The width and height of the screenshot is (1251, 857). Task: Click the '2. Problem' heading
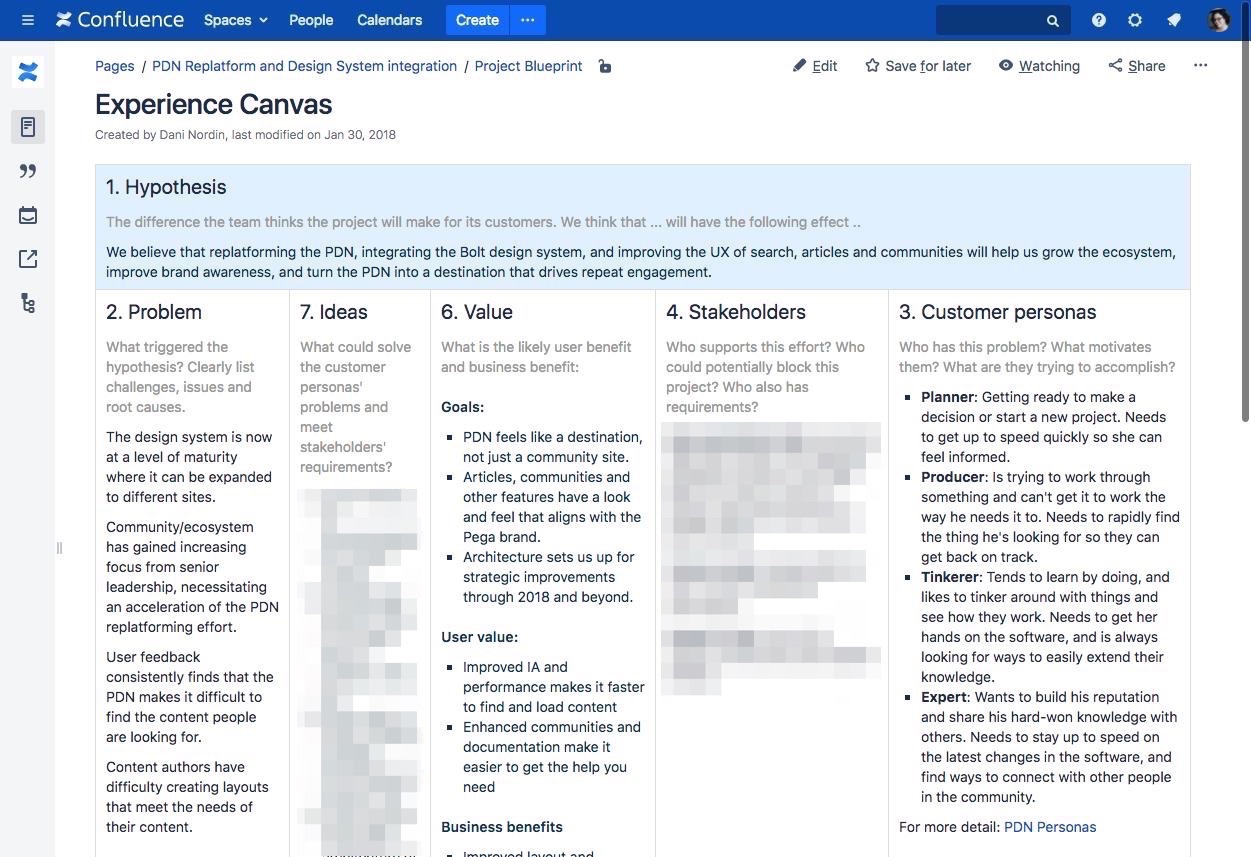point(154,312)
